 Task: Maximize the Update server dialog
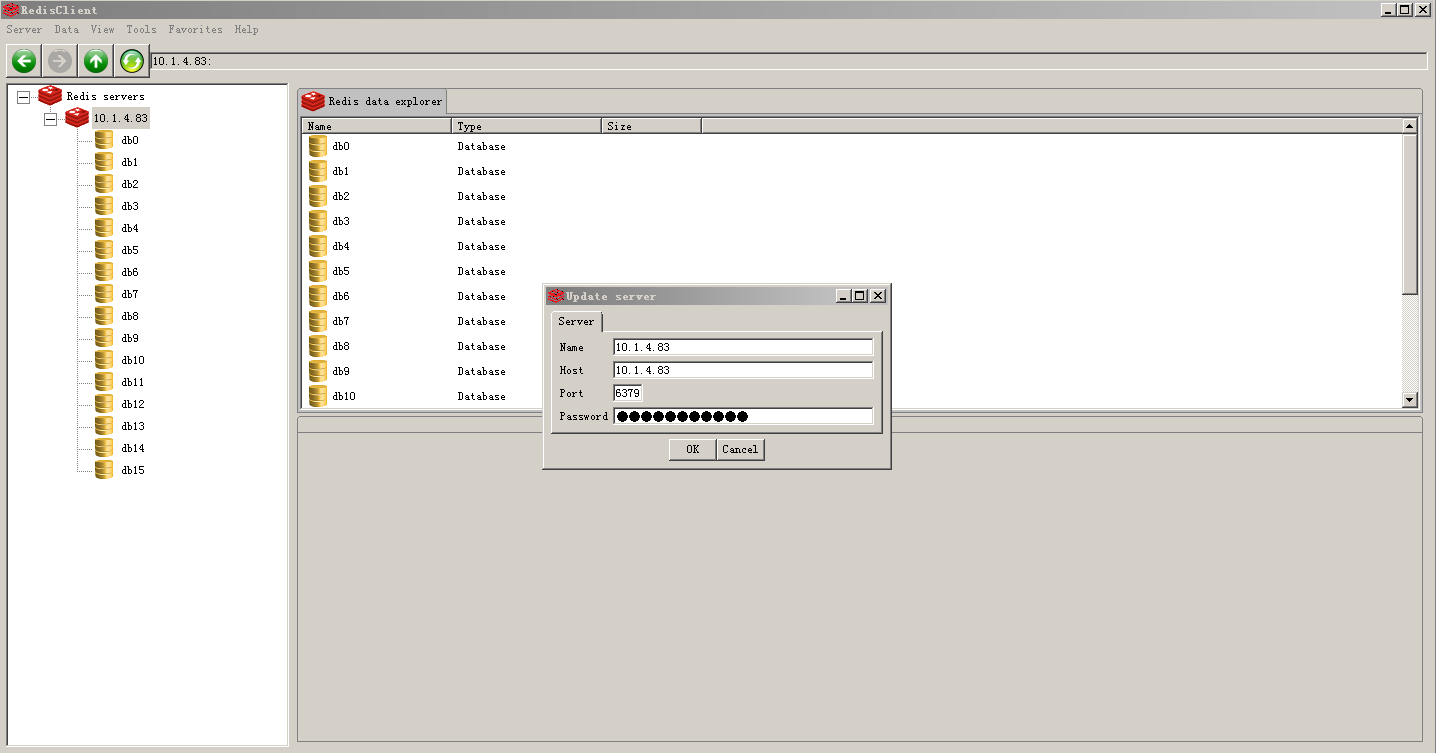860,296
